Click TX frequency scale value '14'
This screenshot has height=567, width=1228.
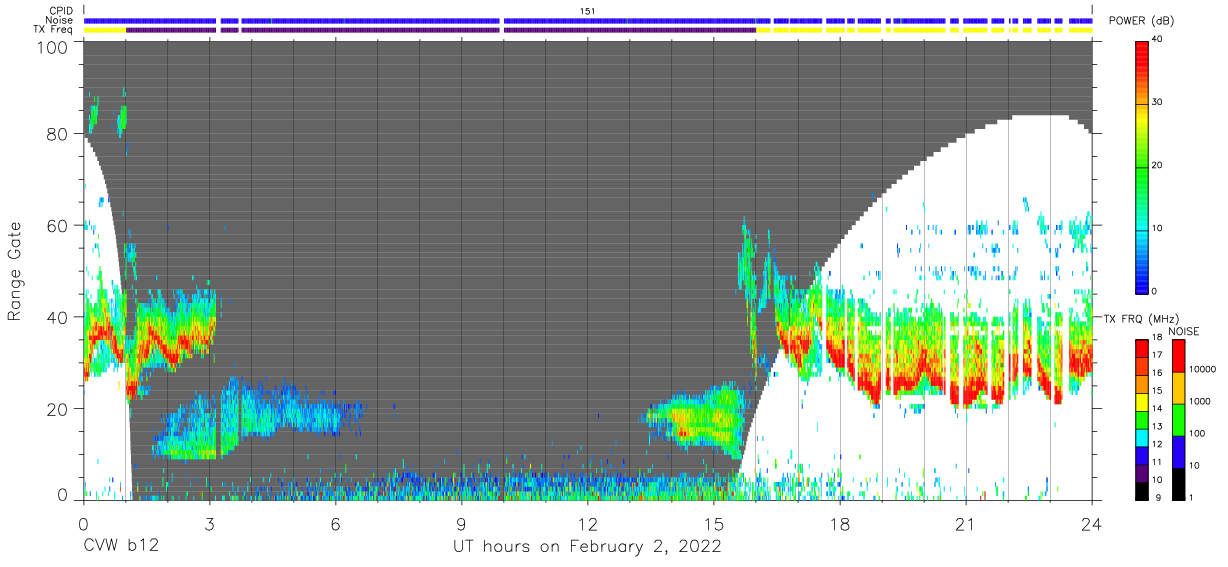coord(1157,409)
